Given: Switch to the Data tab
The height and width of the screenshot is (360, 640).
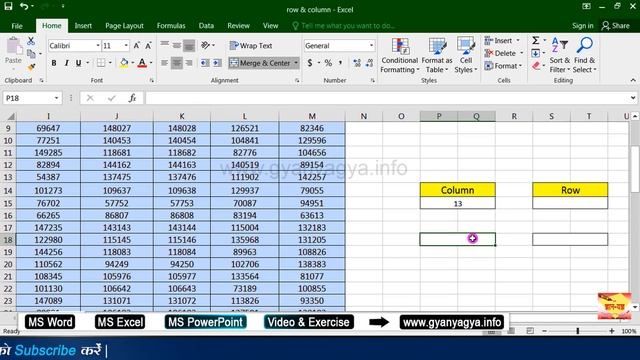Looking at the screenshot, I should [x=206, y=26].
